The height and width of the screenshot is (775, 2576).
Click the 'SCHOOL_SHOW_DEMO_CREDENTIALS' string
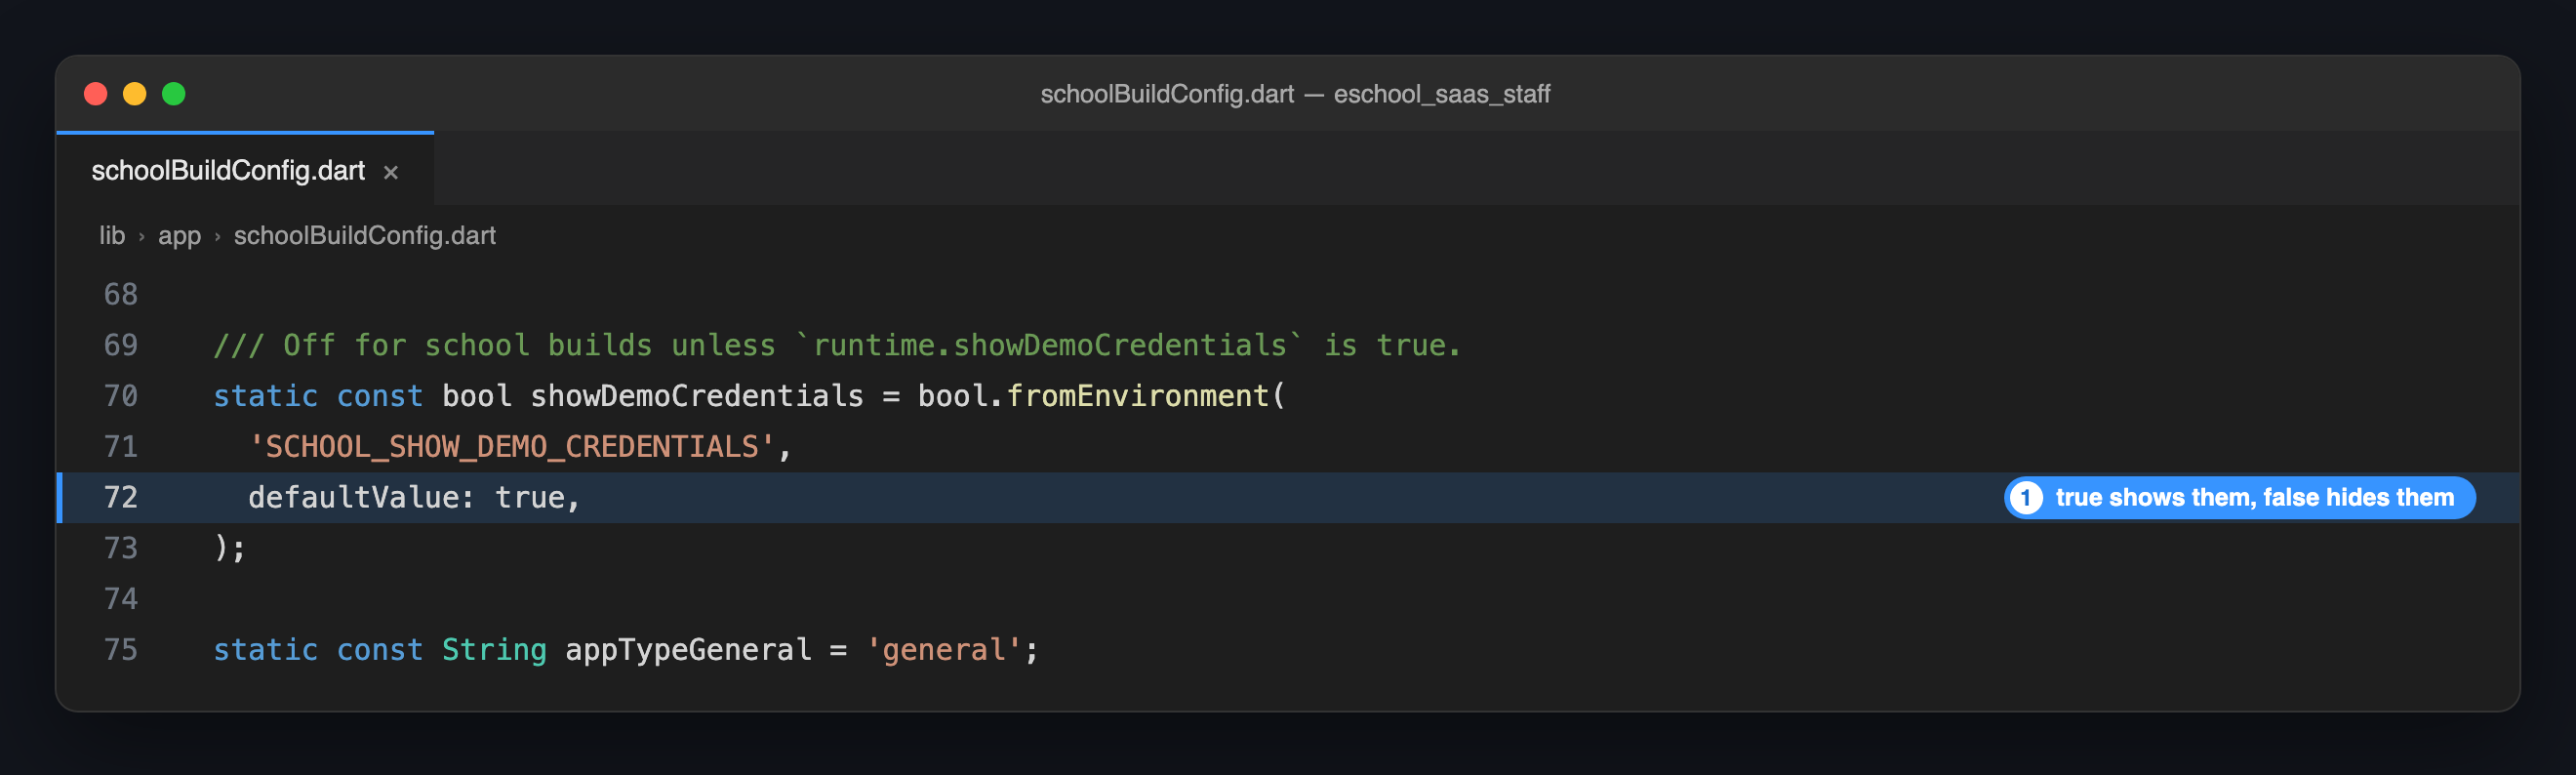(511, 447)
